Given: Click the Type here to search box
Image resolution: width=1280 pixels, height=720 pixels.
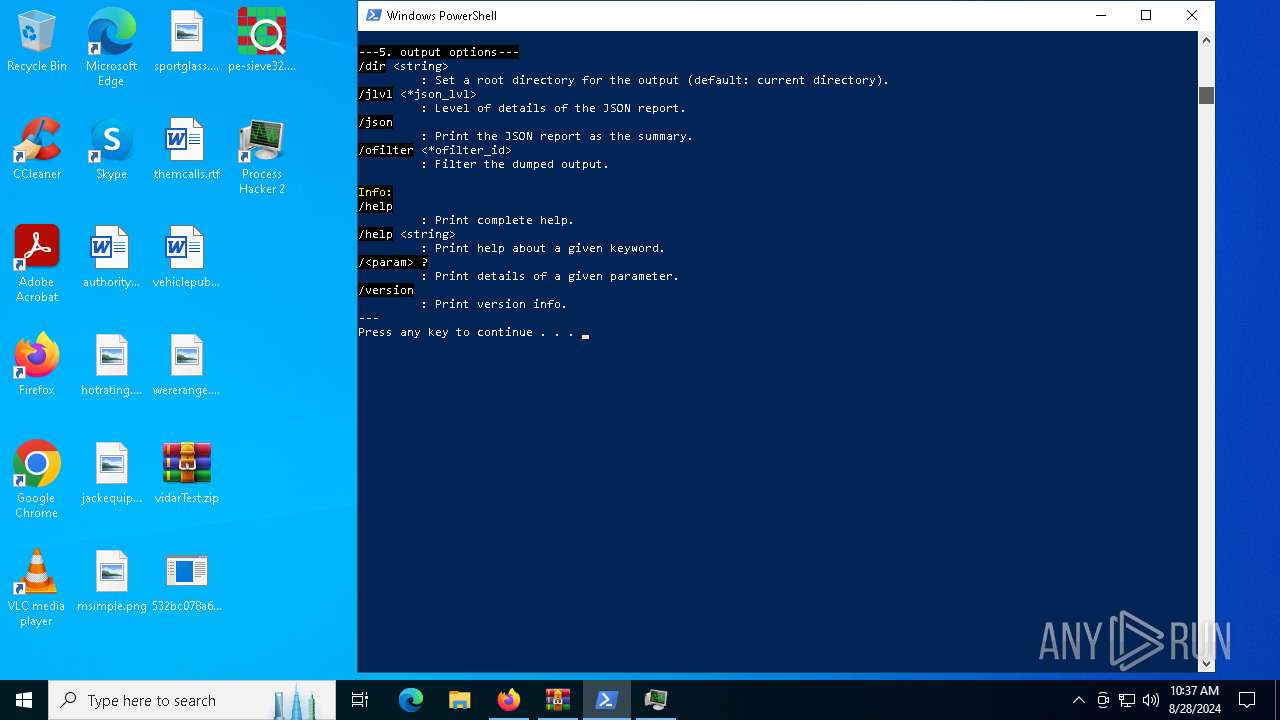Looking at the screenshot, I should [192, 700].
